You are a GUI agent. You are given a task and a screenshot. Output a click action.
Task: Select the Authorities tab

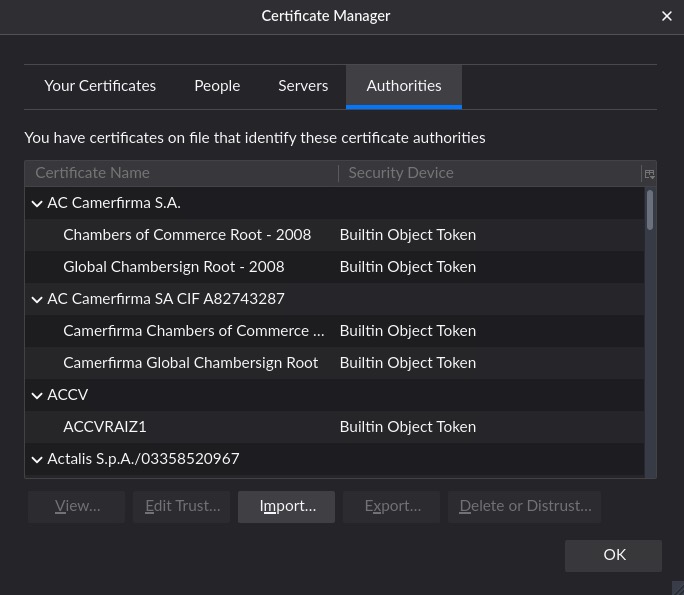[x=404, y=86]
